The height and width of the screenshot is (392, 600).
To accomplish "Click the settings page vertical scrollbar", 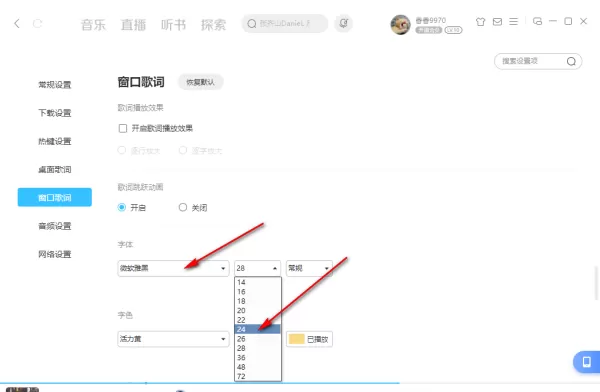I will (597, 283).
